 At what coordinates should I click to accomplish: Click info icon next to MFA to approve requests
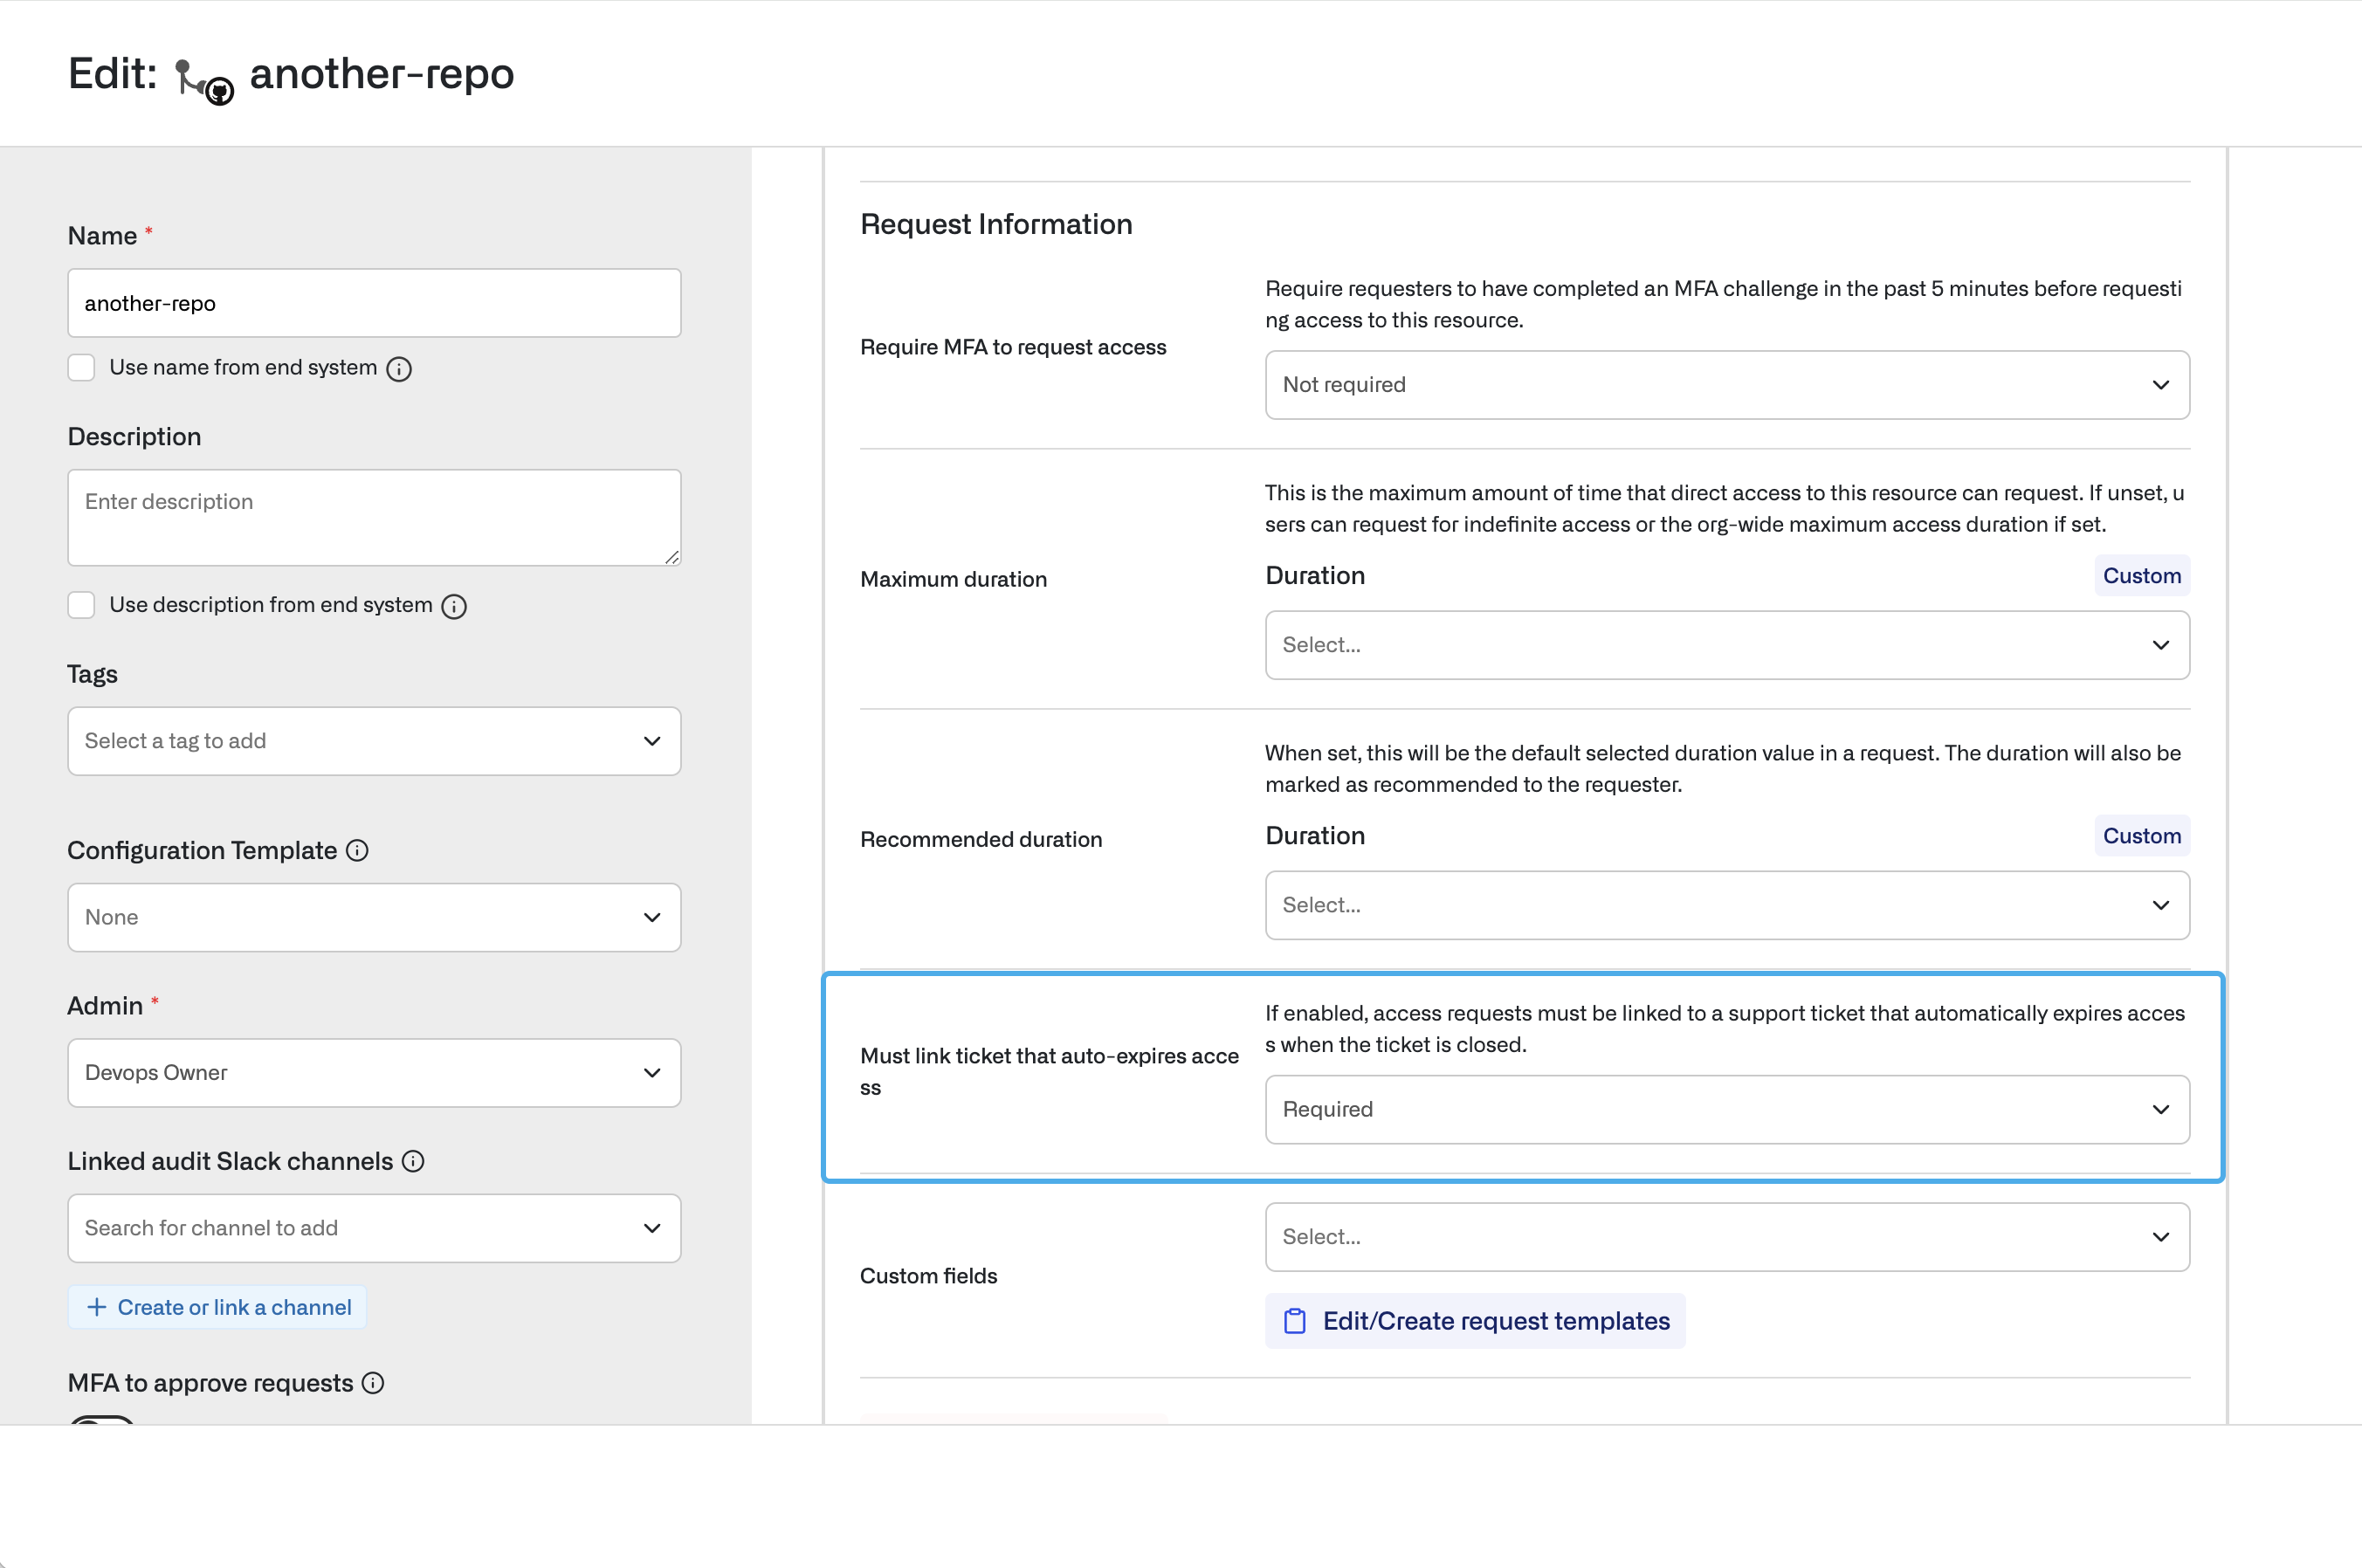tap(373, 1383)
